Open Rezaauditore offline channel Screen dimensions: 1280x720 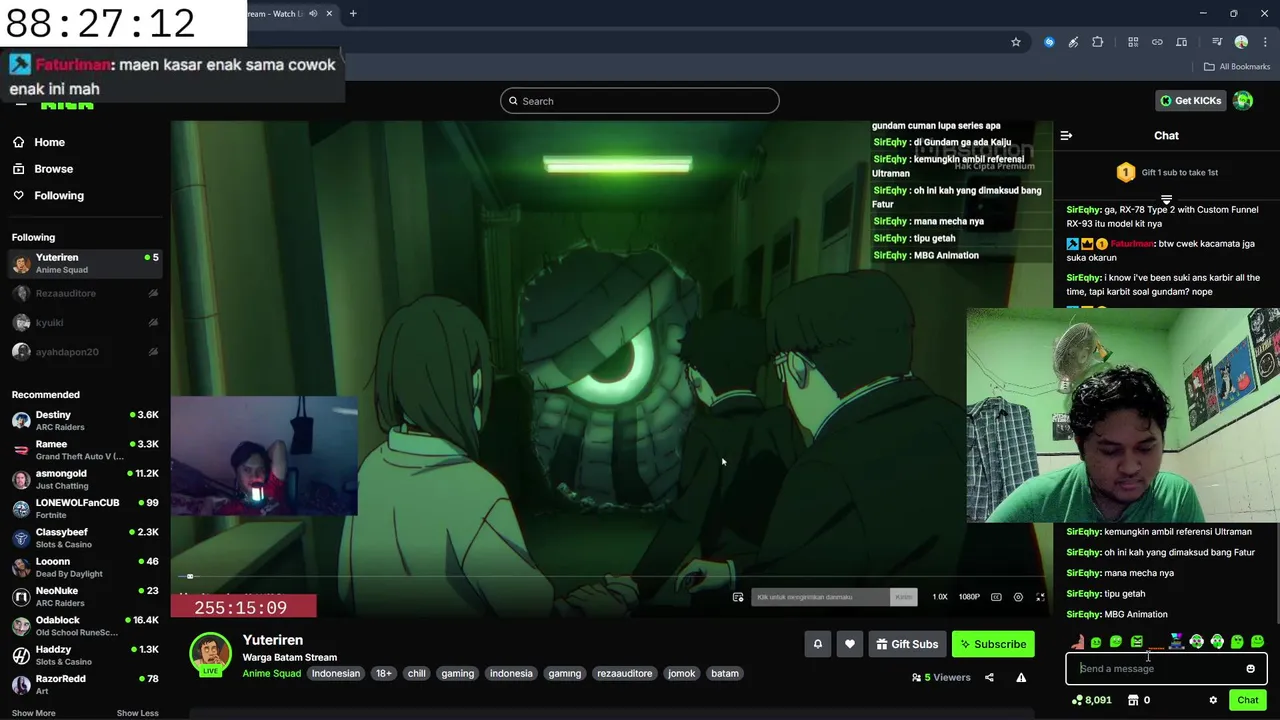point(85,293)
